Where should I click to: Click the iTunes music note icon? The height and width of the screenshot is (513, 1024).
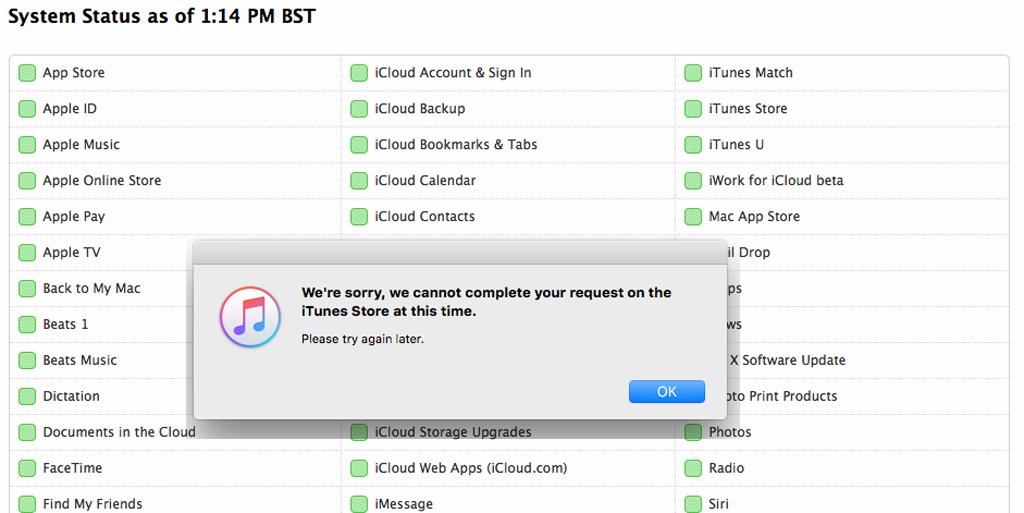[249, 316]
